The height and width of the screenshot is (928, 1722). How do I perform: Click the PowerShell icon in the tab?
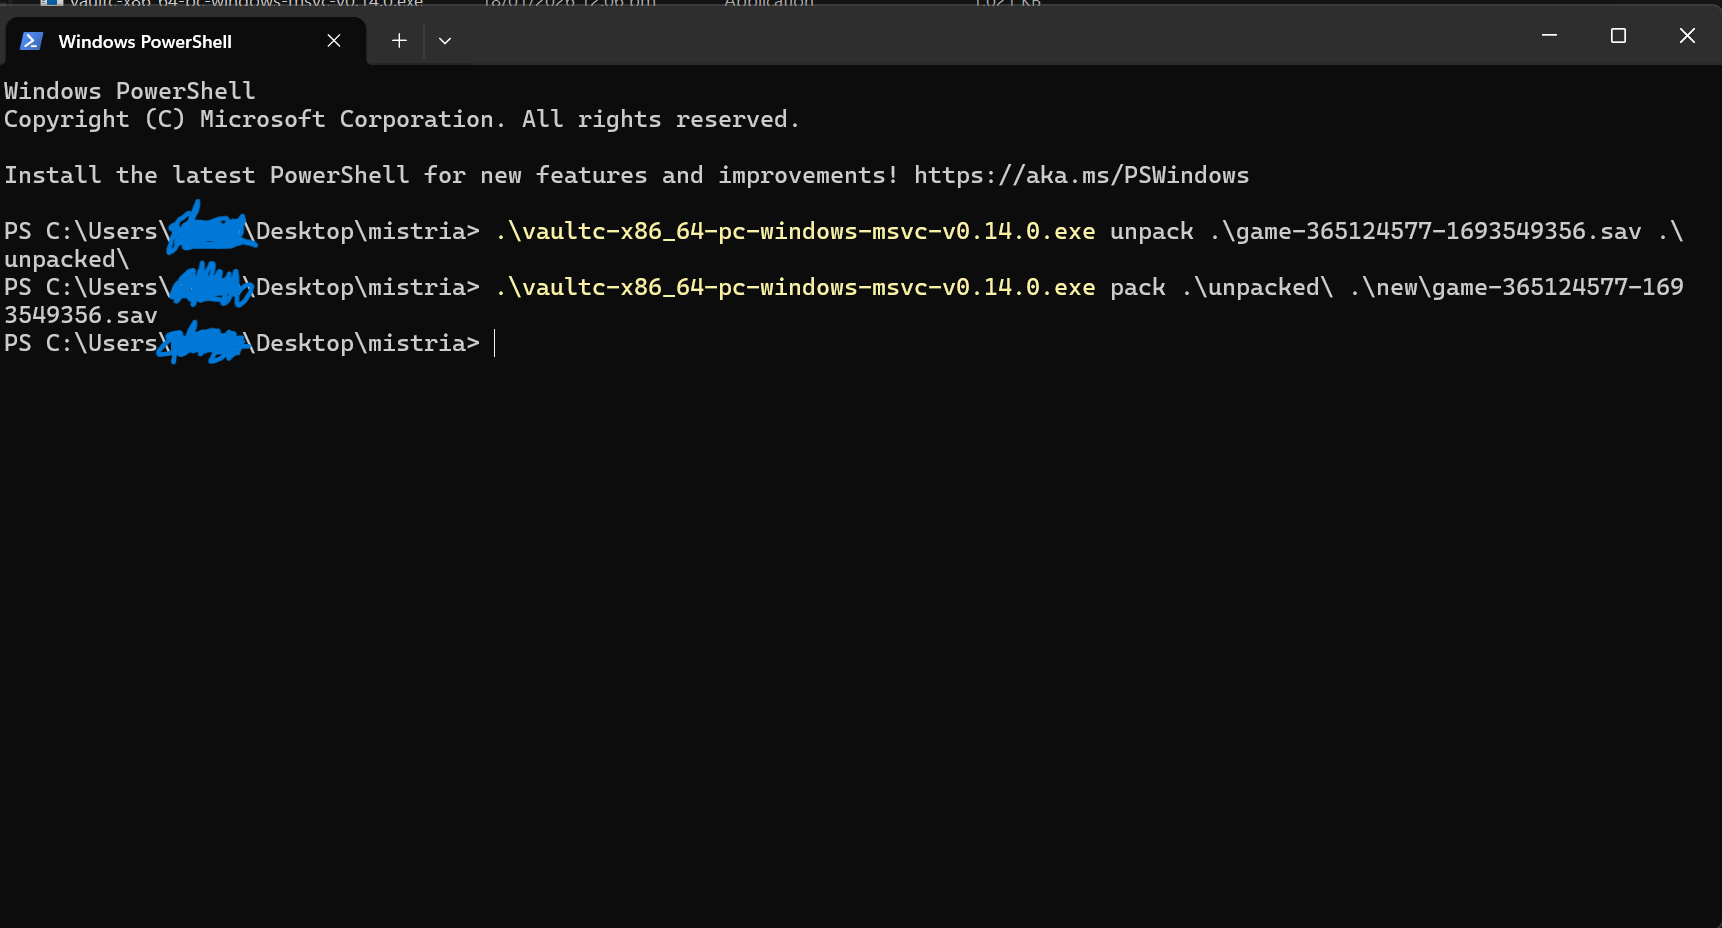click(31, 41)
